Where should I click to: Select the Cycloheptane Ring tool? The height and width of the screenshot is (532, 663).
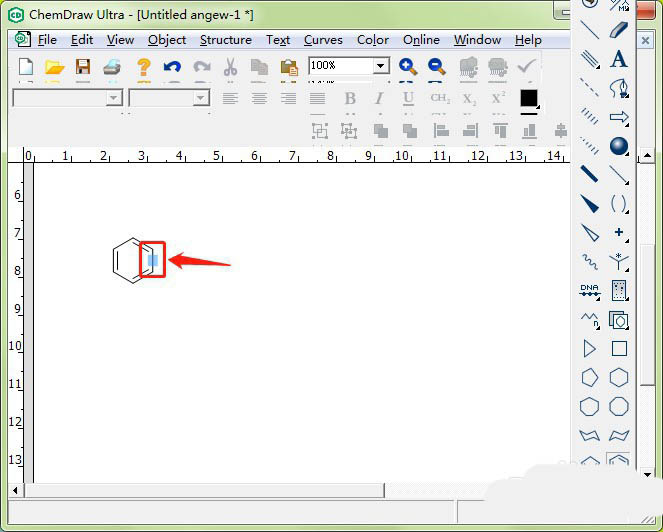(x=589, y=406)
